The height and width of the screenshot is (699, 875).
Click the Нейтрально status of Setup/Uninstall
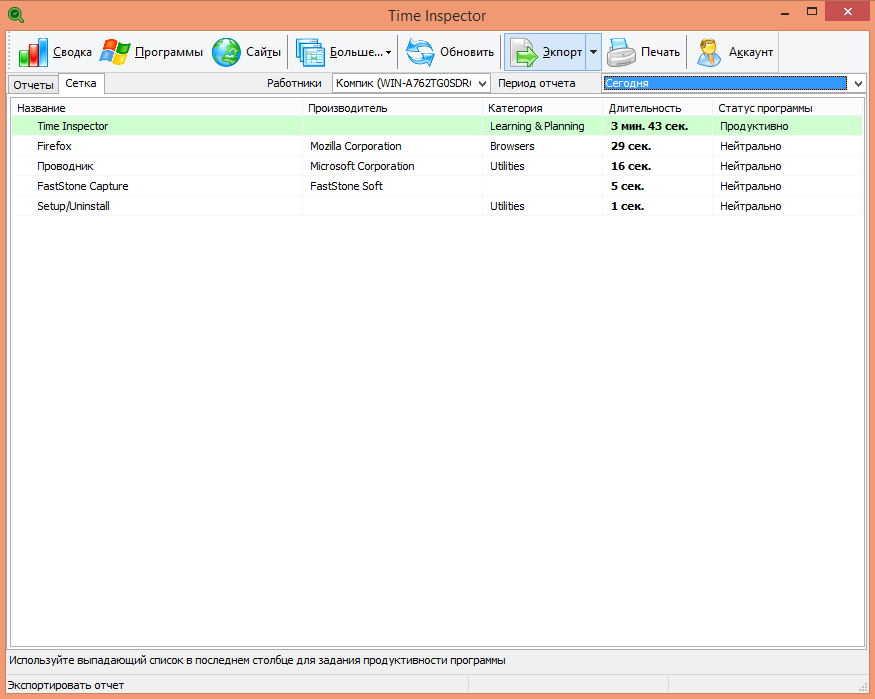[x=751, y=206]
